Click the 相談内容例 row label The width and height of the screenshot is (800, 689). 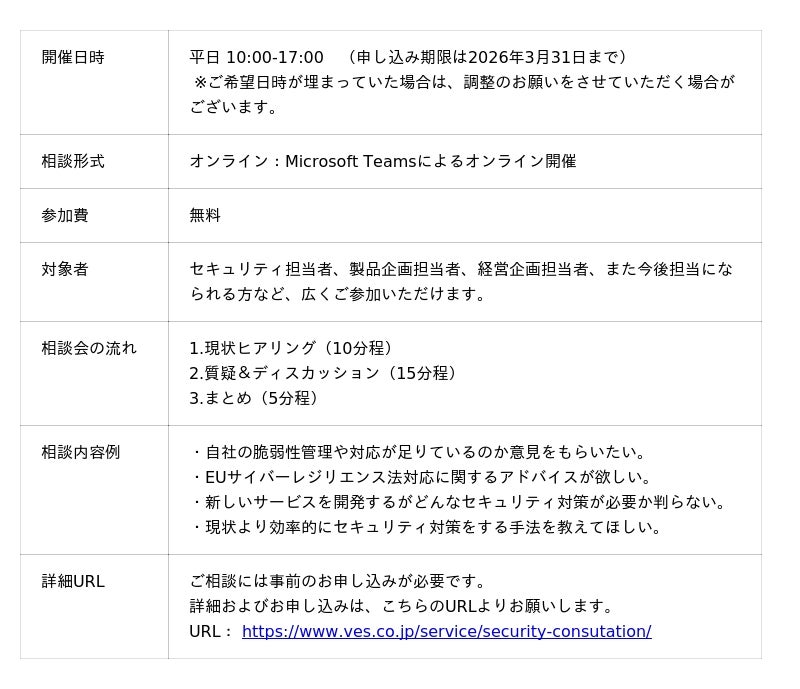pyautogui.click(x=81, y=452)
